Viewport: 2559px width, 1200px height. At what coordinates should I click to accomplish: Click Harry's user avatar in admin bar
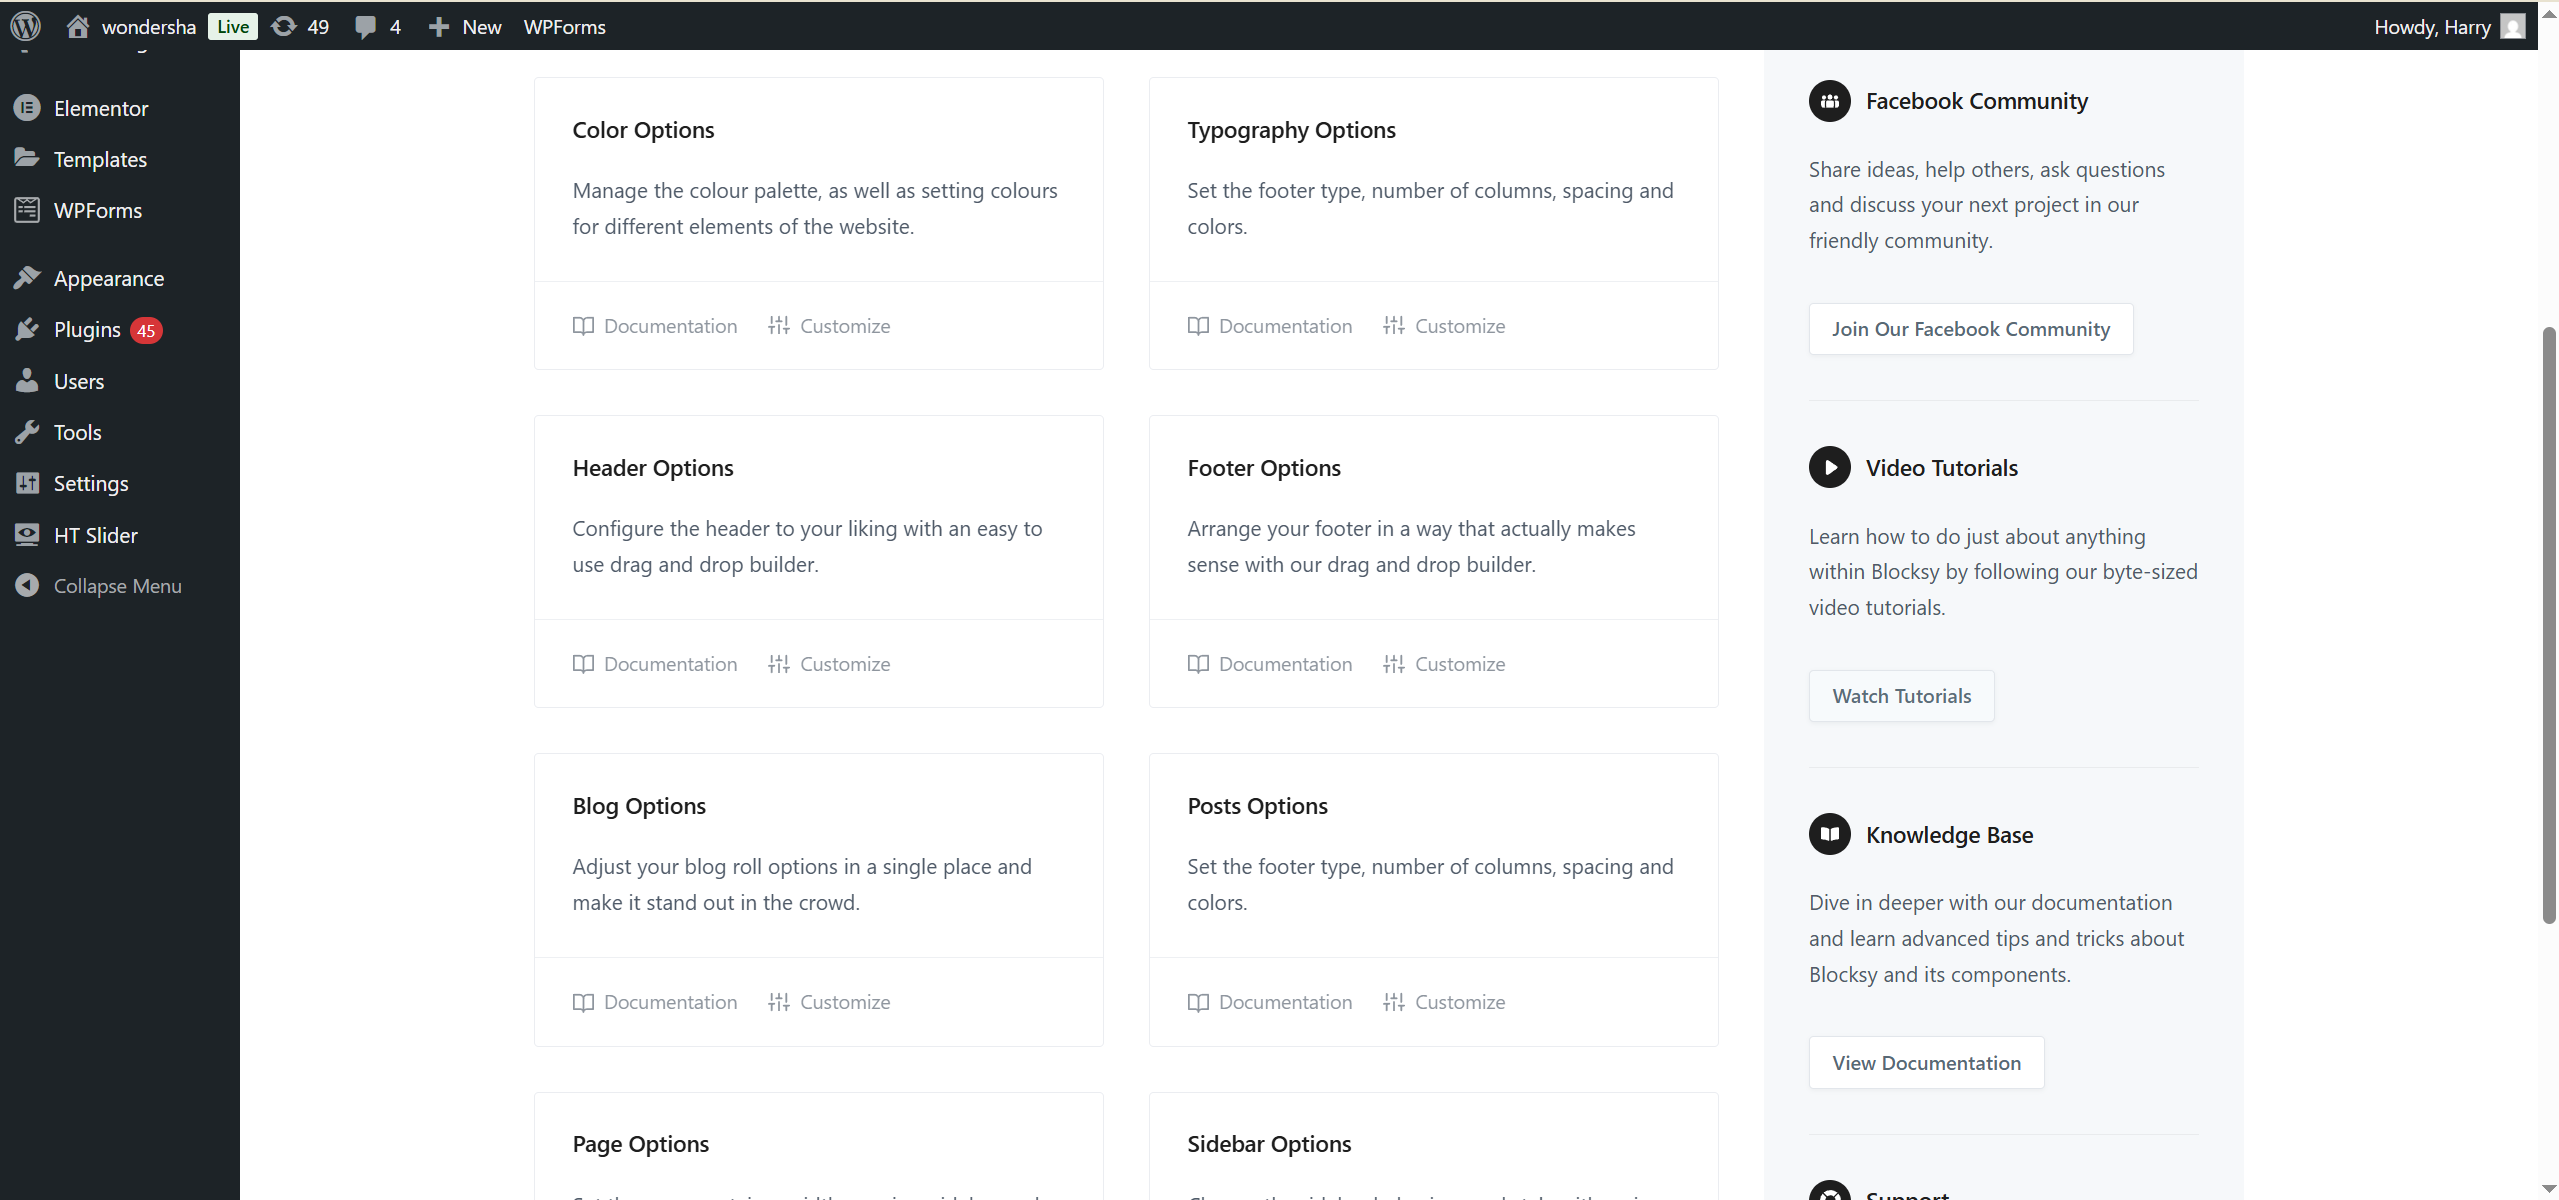pyautogui.click(x=2512, y=26)
